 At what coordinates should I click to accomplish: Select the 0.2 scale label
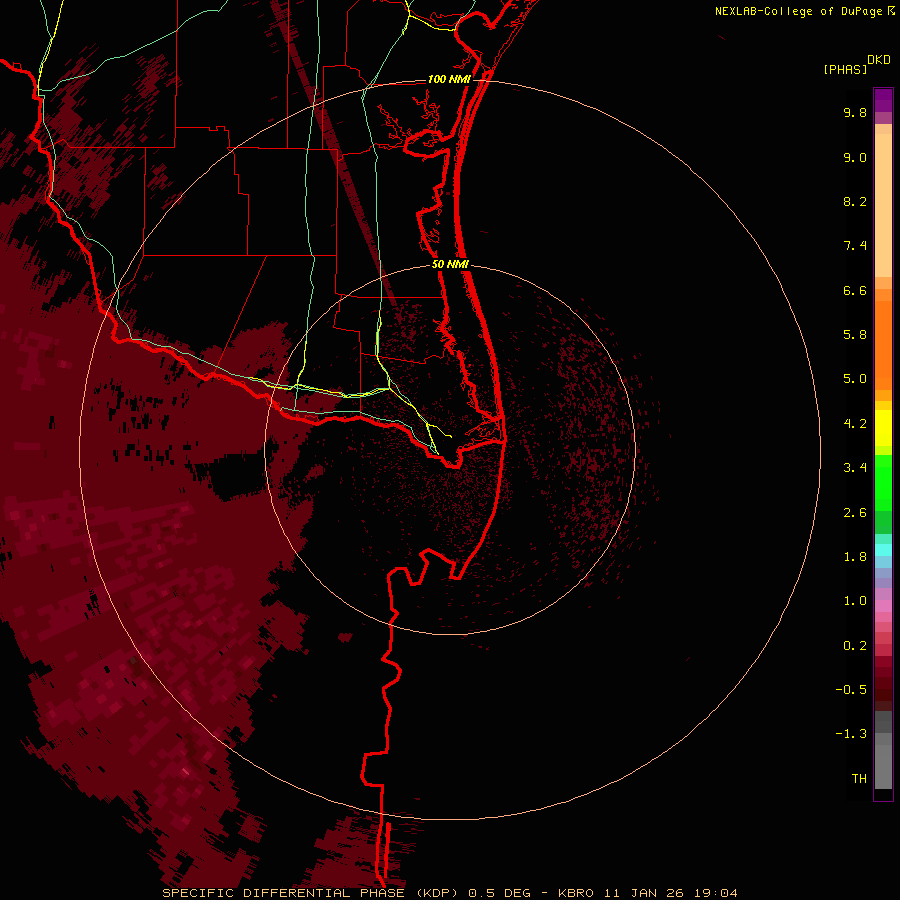[x=855, y=646]
